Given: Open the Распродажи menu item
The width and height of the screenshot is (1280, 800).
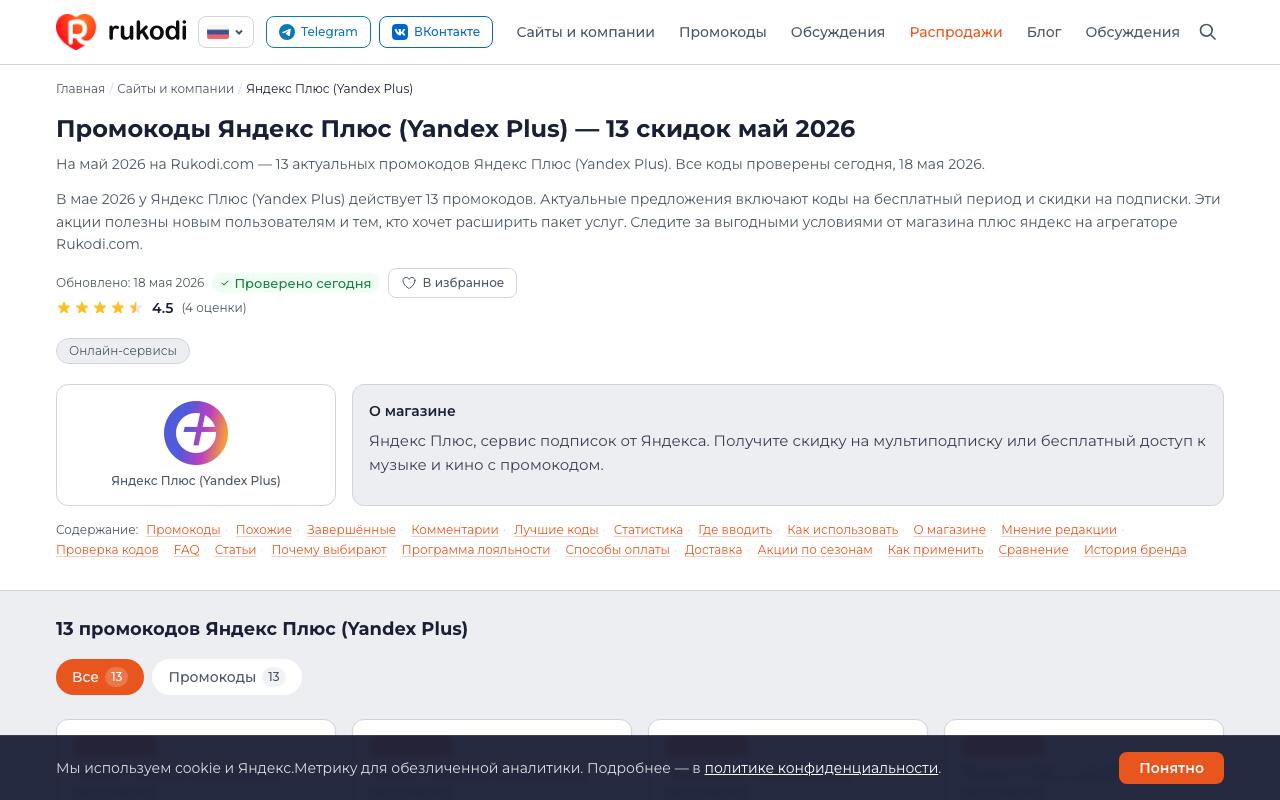Looking at the screenshot, I should (956, 32).
